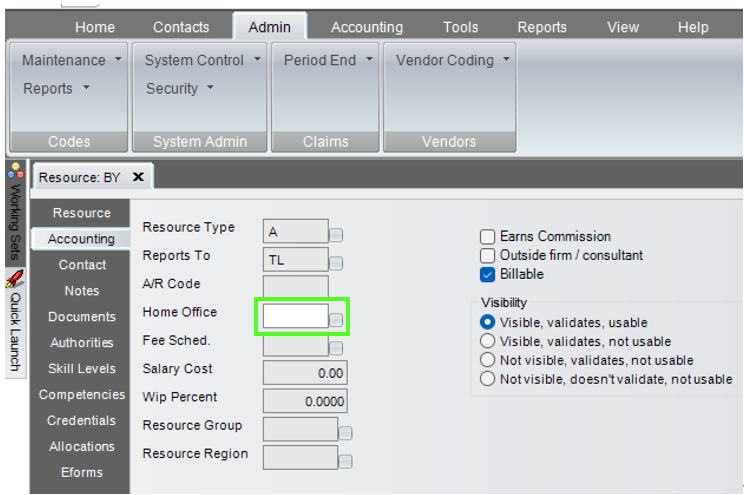744x495 pixels.
Task: Switch to the Accounting ribbon tab
Action: (367, 27)
